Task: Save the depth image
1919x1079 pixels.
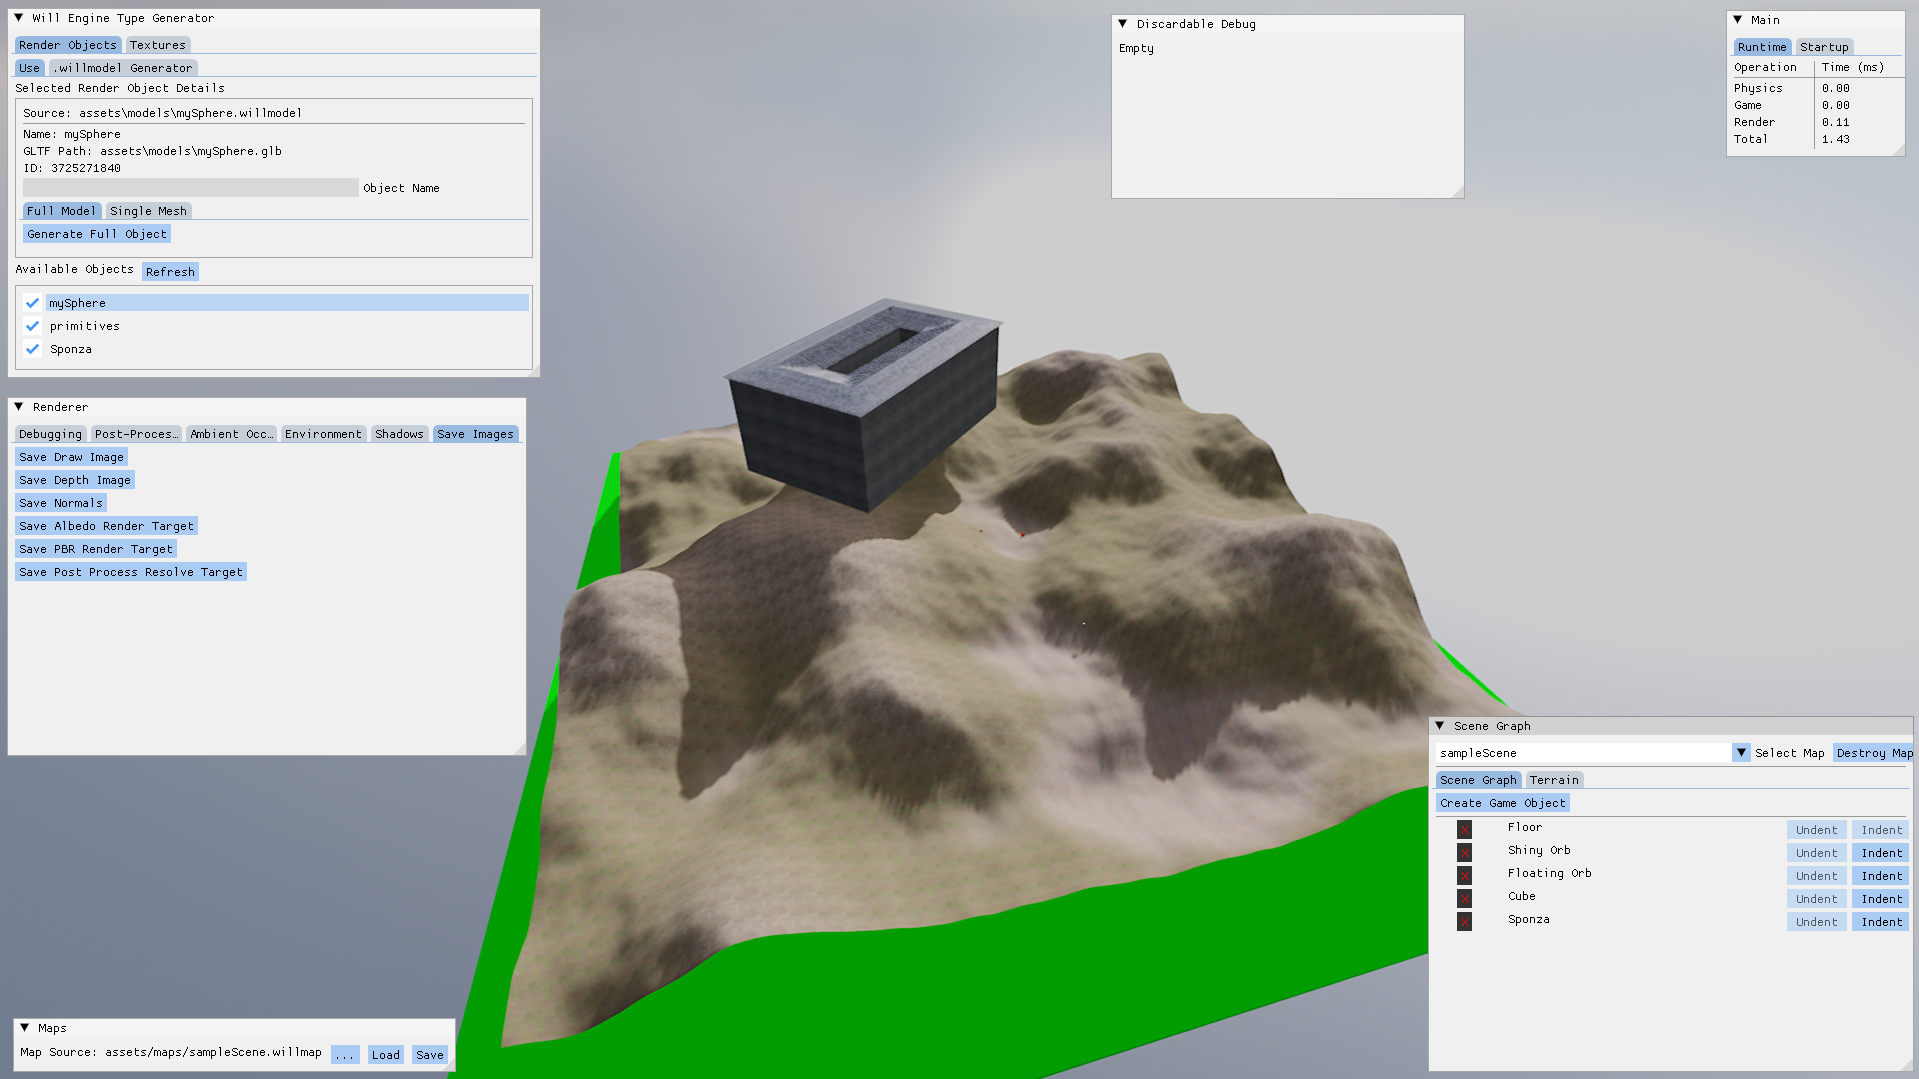Action: (x=74, y=479)
